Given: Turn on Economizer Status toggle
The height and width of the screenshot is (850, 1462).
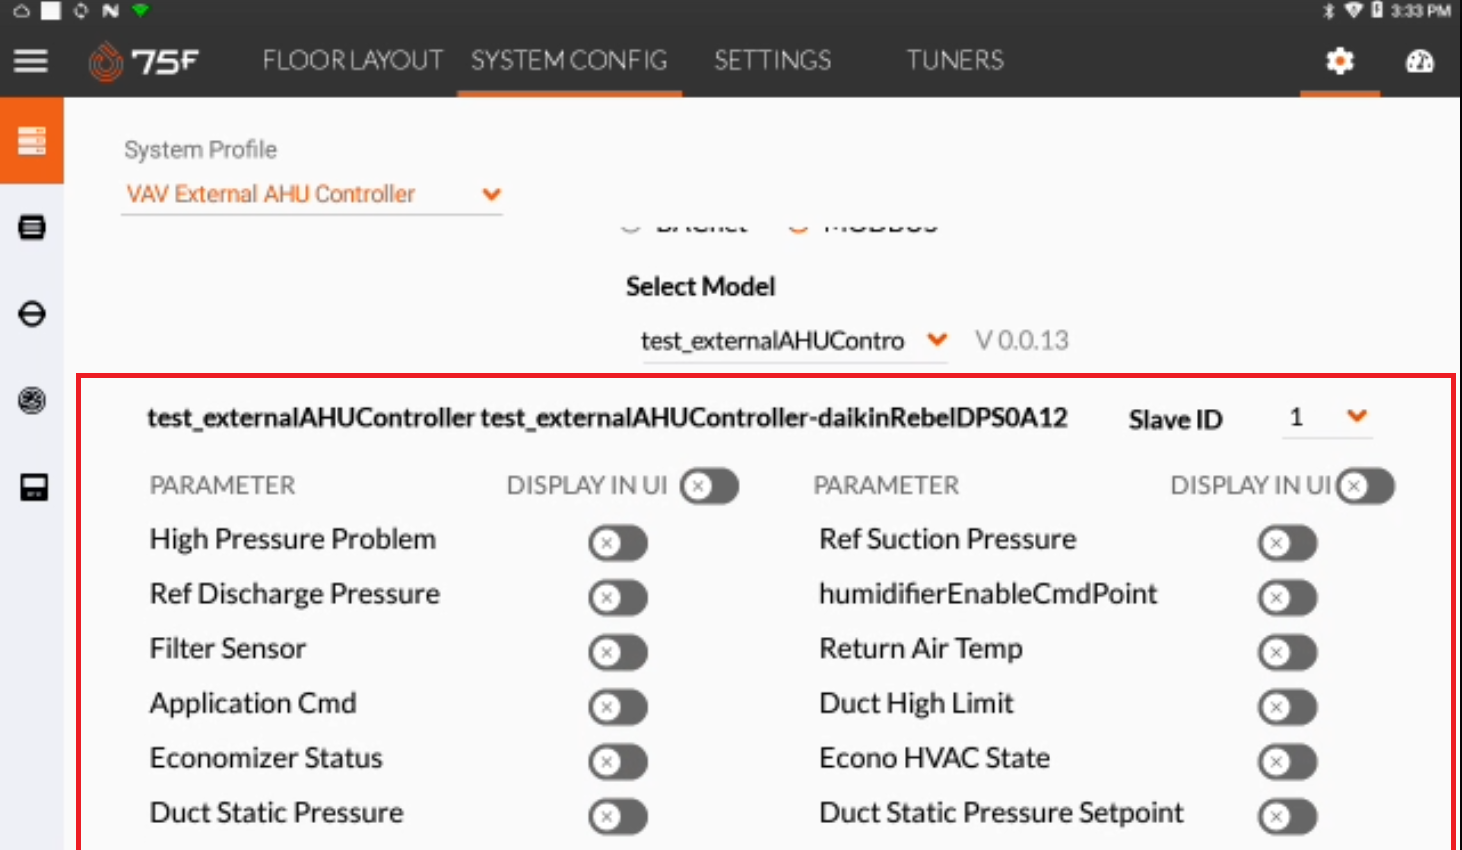Looking at the screenshot, I should pyautogui.click(x=618, y=761).
